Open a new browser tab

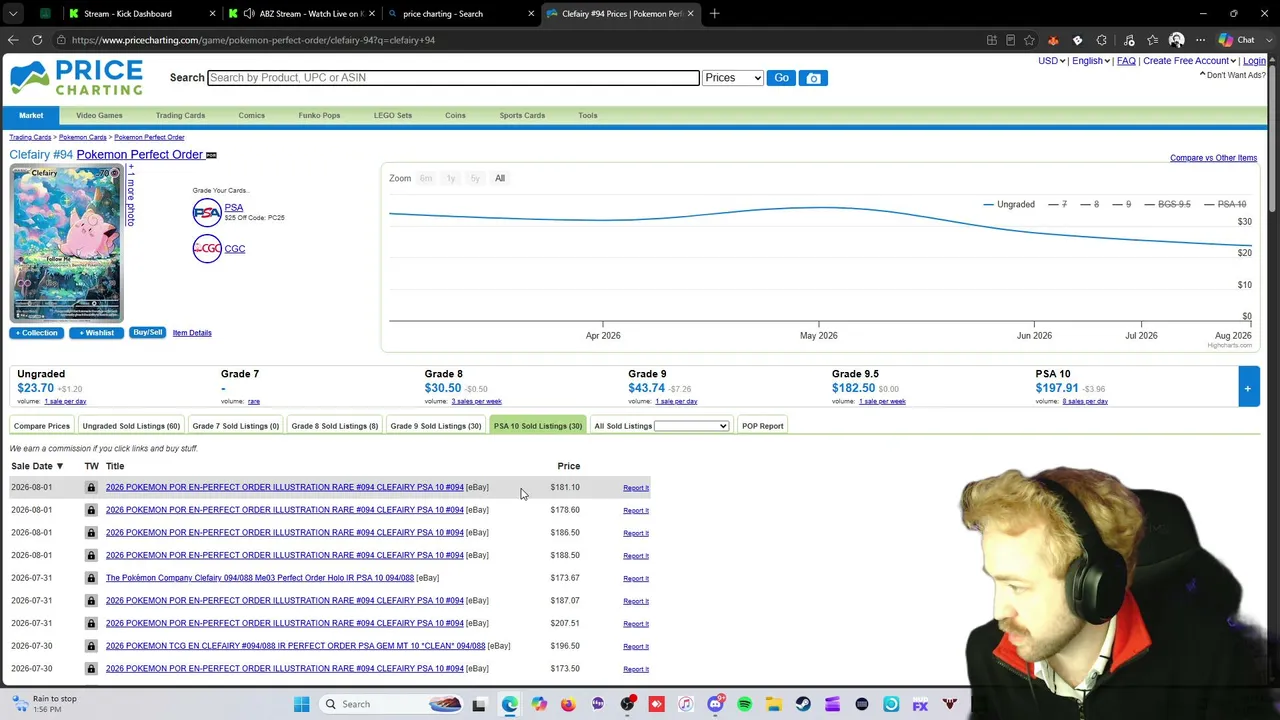click(x=714, y=14)
